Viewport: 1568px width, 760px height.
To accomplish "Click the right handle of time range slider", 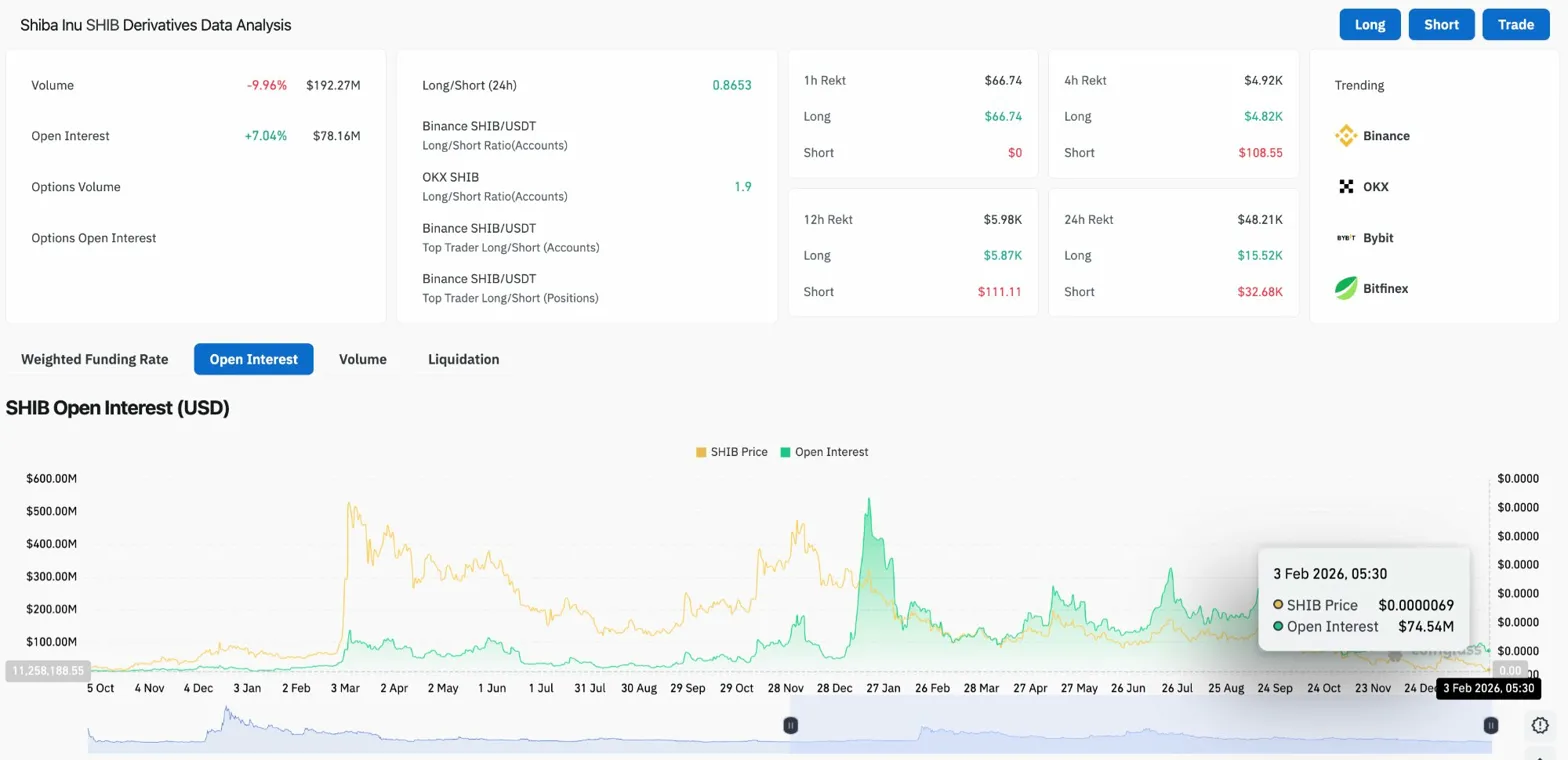I will point(1490,725).
